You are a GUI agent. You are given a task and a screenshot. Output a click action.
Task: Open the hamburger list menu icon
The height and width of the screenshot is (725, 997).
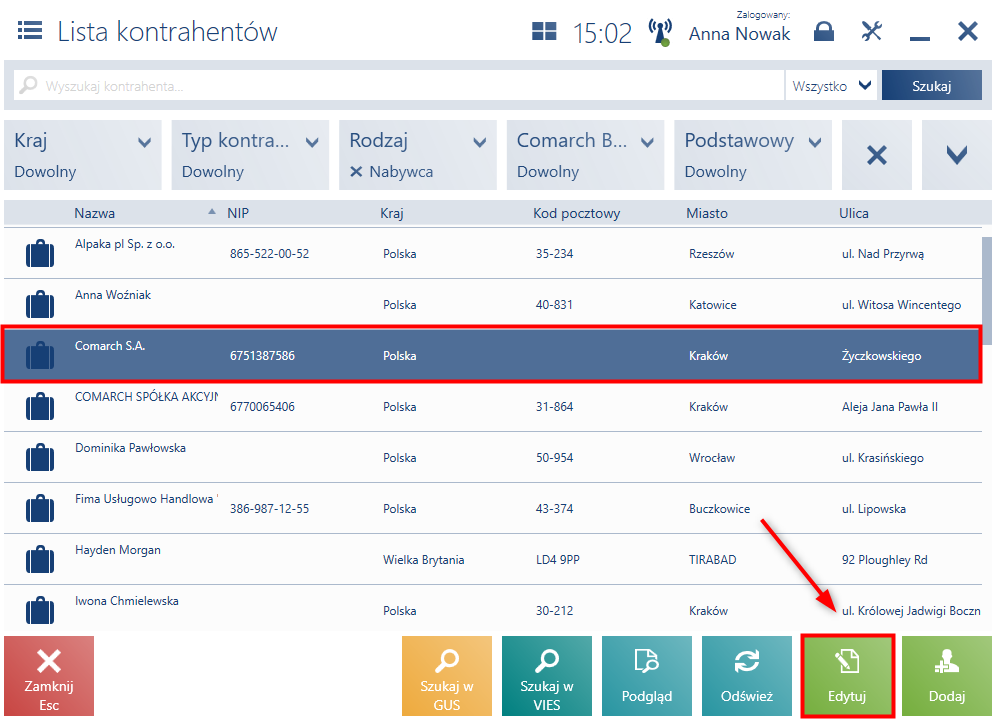pyautogui.click(x=30, y=31)
